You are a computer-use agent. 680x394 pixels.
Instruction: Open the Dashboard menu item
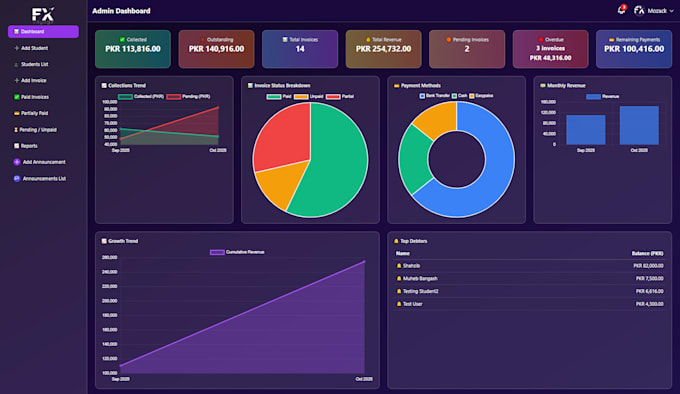point(43,32)
